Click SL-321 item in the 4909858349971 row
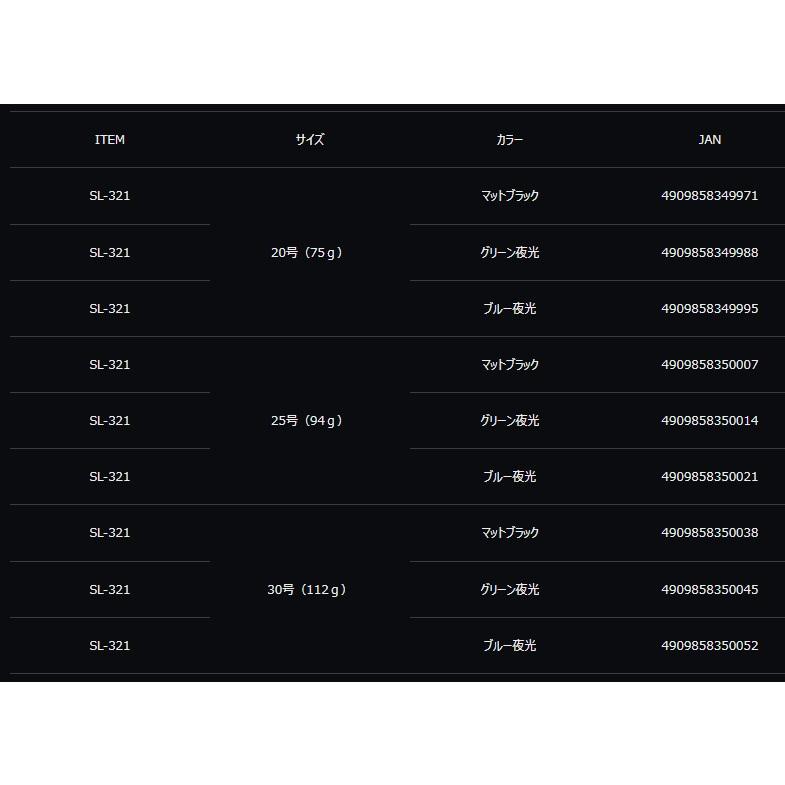The image size is (785, 785). click(x=110, y=196)
